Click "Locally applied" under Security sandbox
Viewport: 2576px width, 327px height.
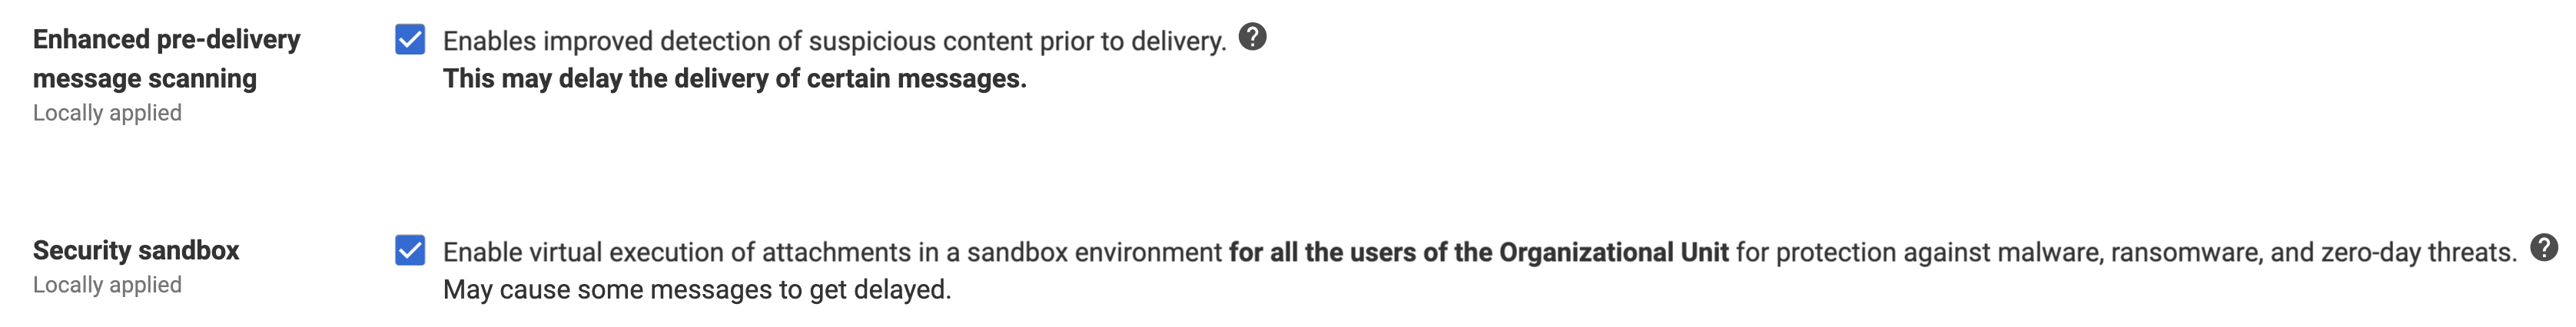(107, 285)
